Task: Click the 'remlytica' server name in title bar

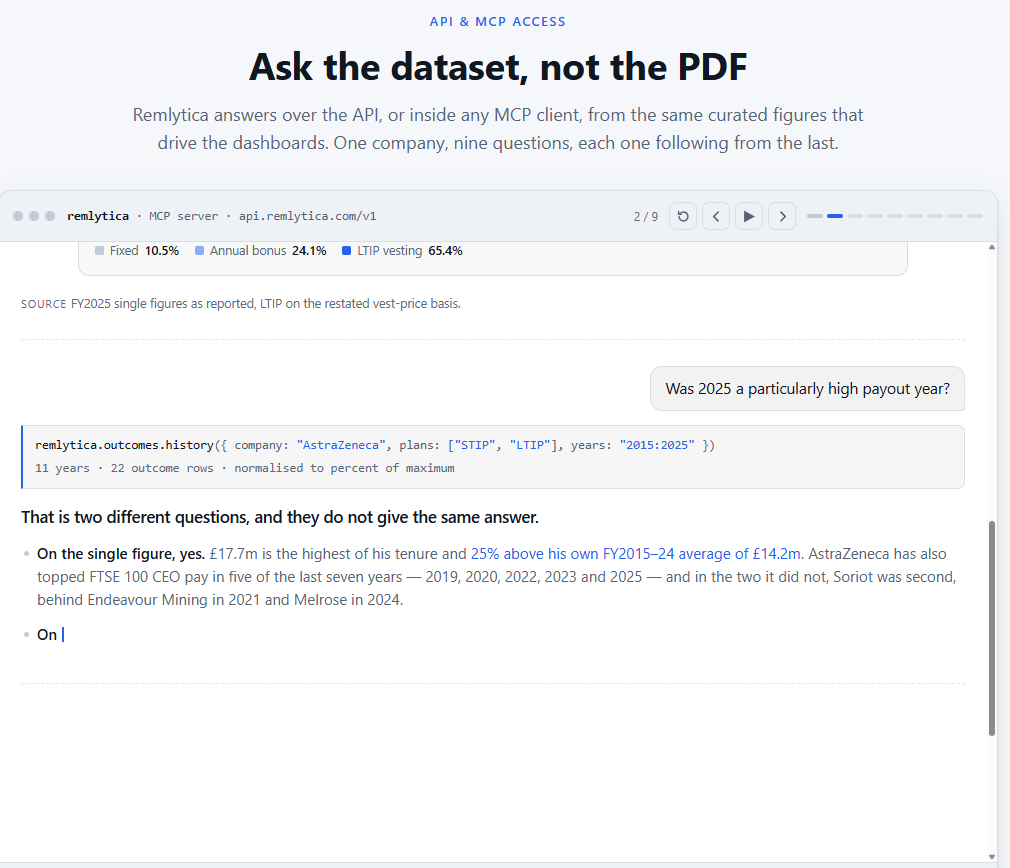Action: 98,216
